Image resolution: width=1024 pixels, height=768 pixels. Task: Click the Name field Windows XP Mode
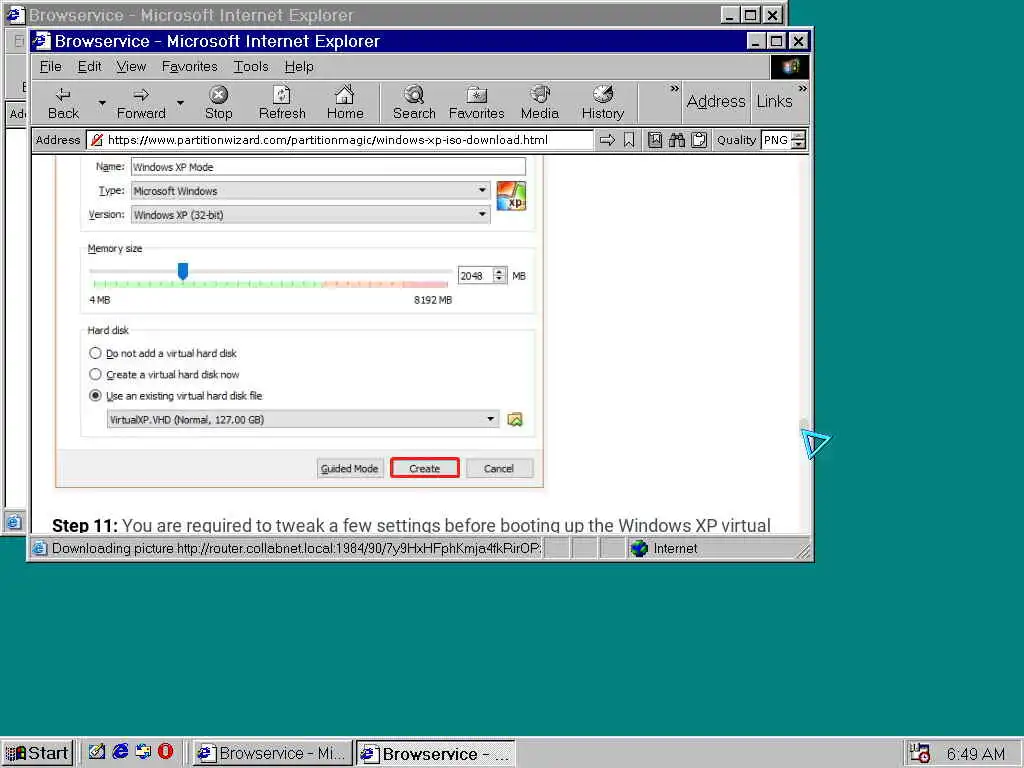tap(328, 167)
